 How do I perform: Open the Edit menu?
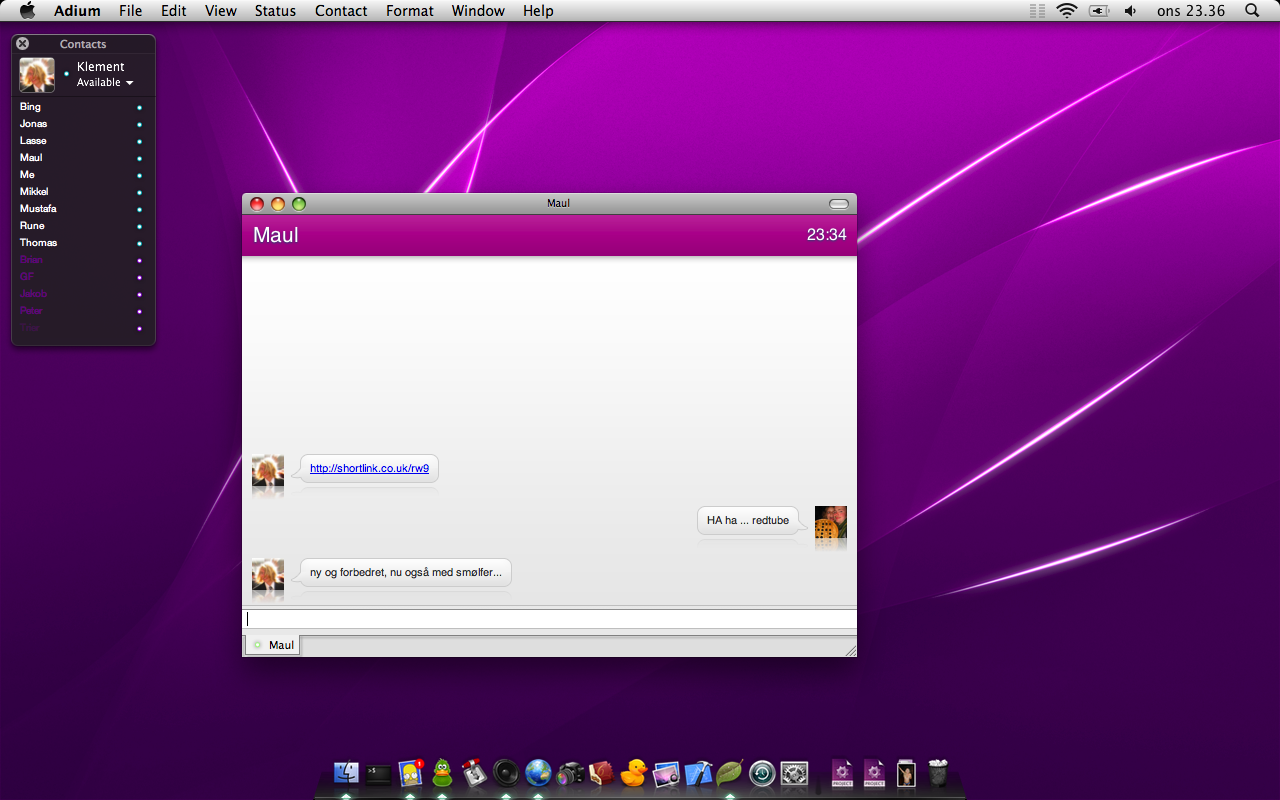[x=174, y=11]
